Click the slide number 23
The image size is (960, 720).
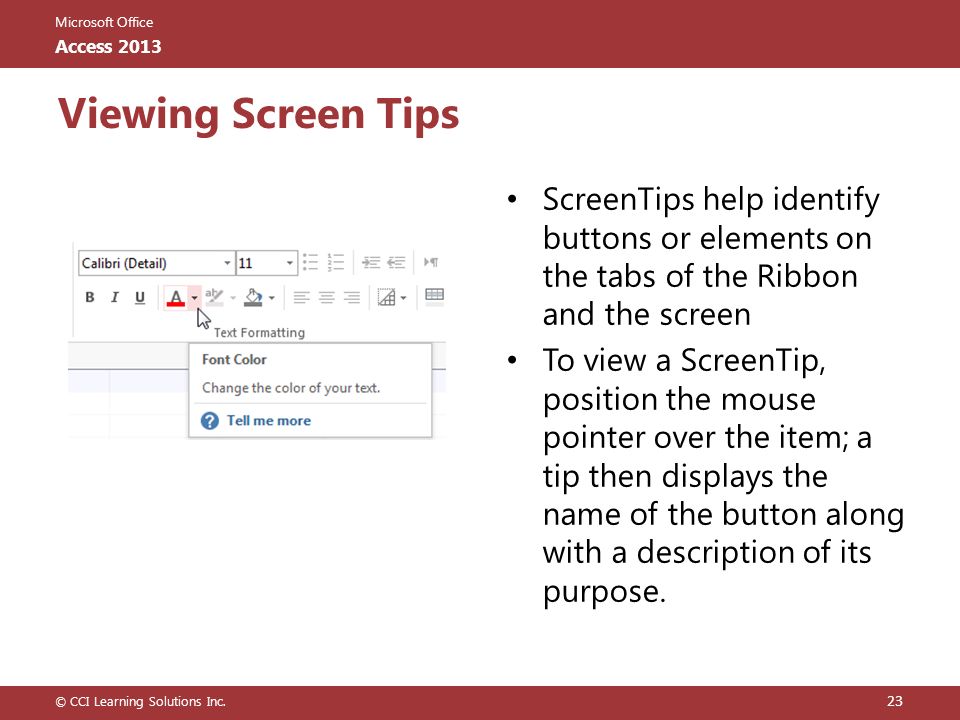click(x=895, y=701)
